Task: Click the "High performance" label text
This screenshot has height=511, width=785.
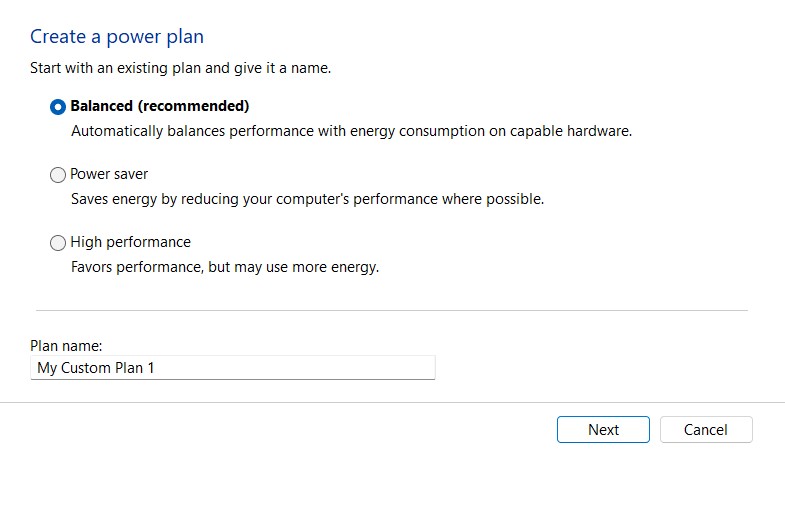Action: click(x=130, y=242)
